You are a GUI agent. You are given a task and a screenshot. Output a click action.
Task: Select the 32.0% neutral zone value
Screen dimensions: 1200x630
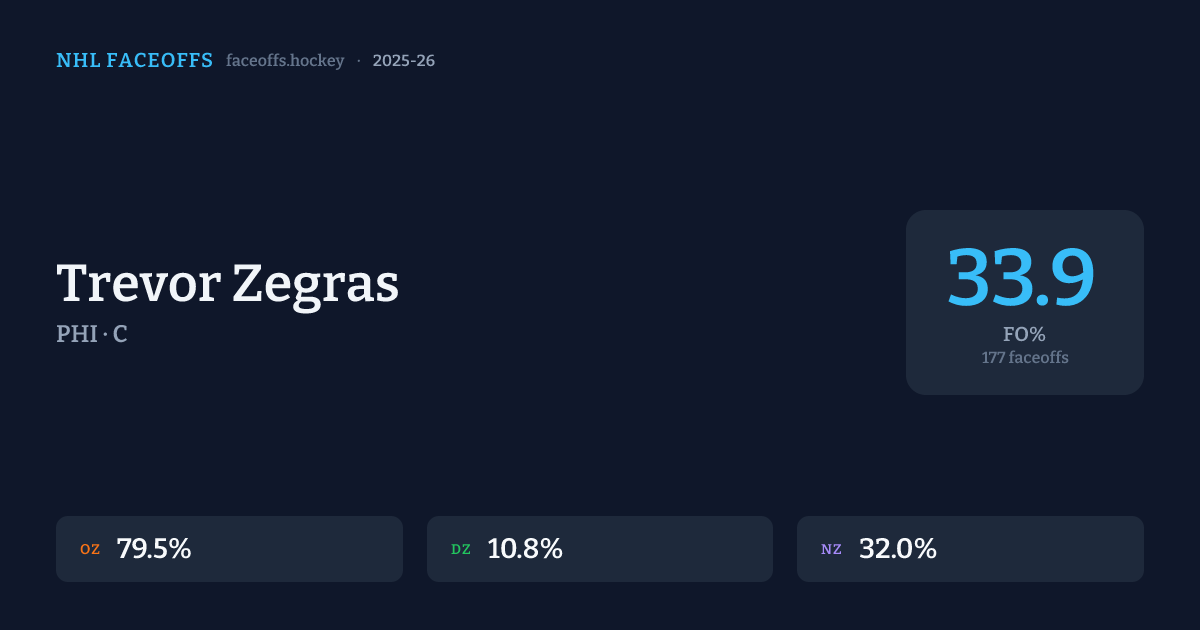pos(897,549)
